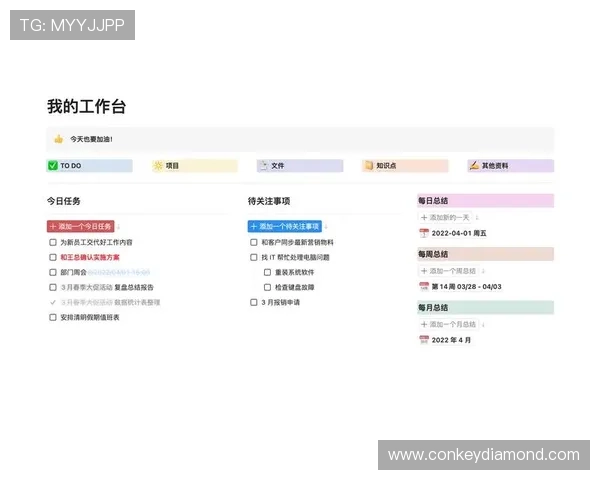Check the 复盘总结报告 task checkbox
This screenshot has height=480, width=600.
tap(53, 287)
